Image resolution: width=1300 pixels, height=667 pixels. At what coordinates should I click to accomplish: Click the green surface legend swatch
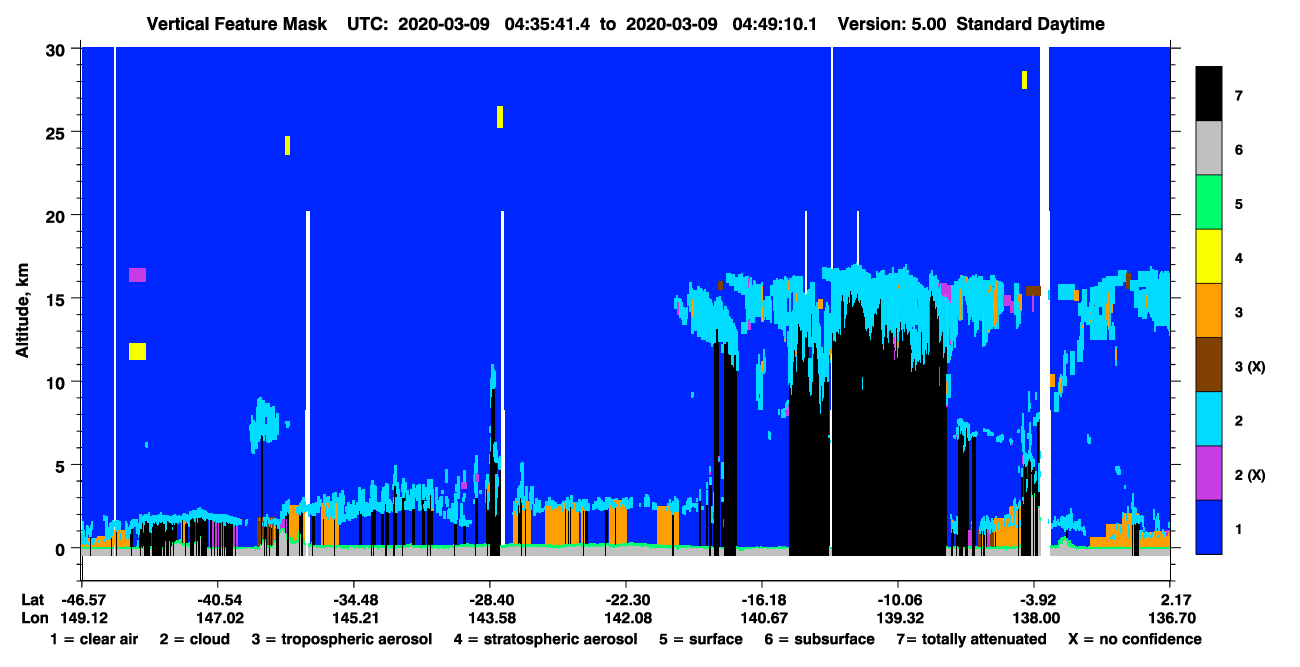click(1209, 202)
